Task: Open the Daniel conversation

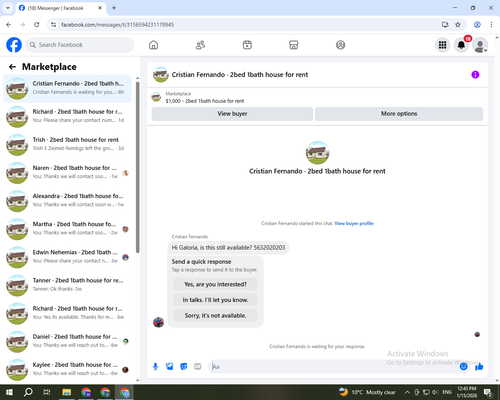Action: click(67, 342)
